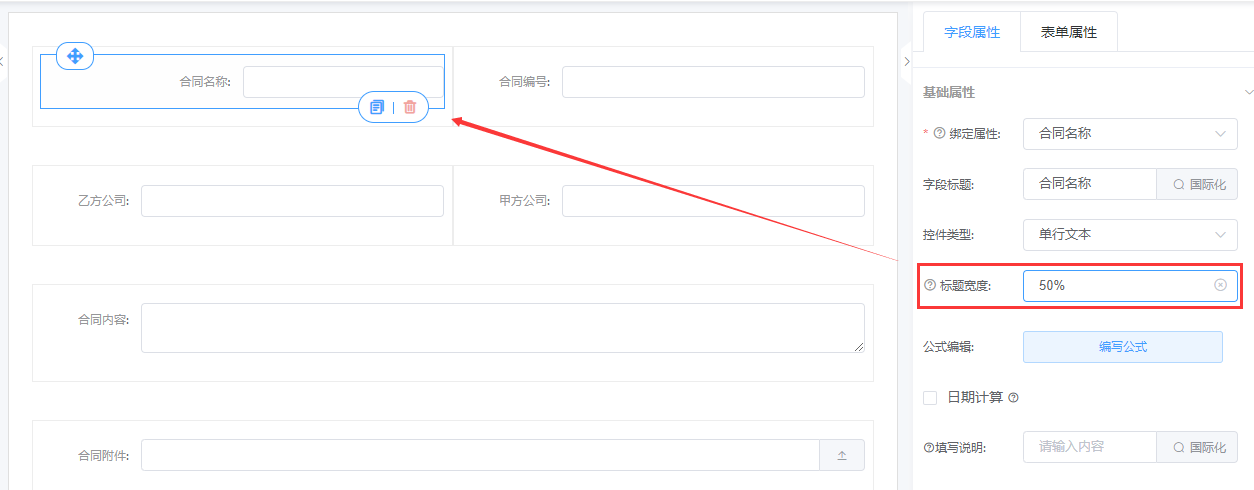Delete the selected 合同名称 field

coord(410,107)
